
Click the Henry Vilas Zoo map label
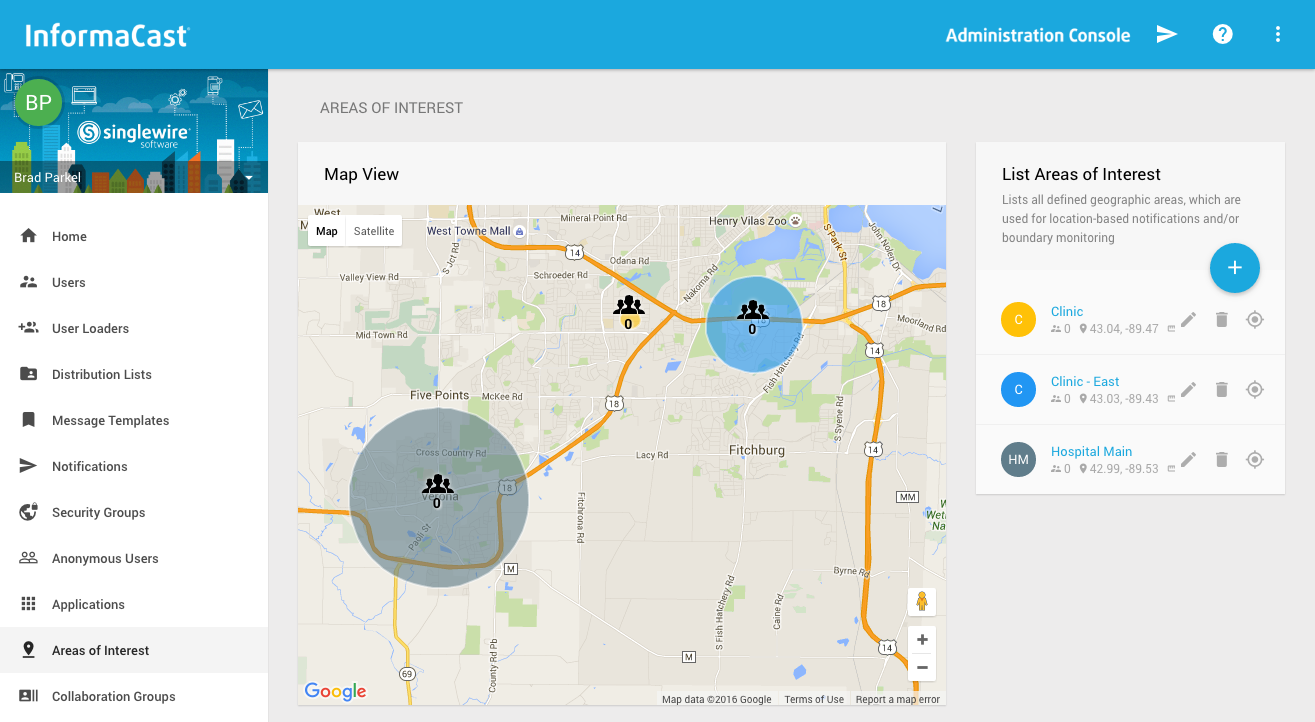(750, 221)
